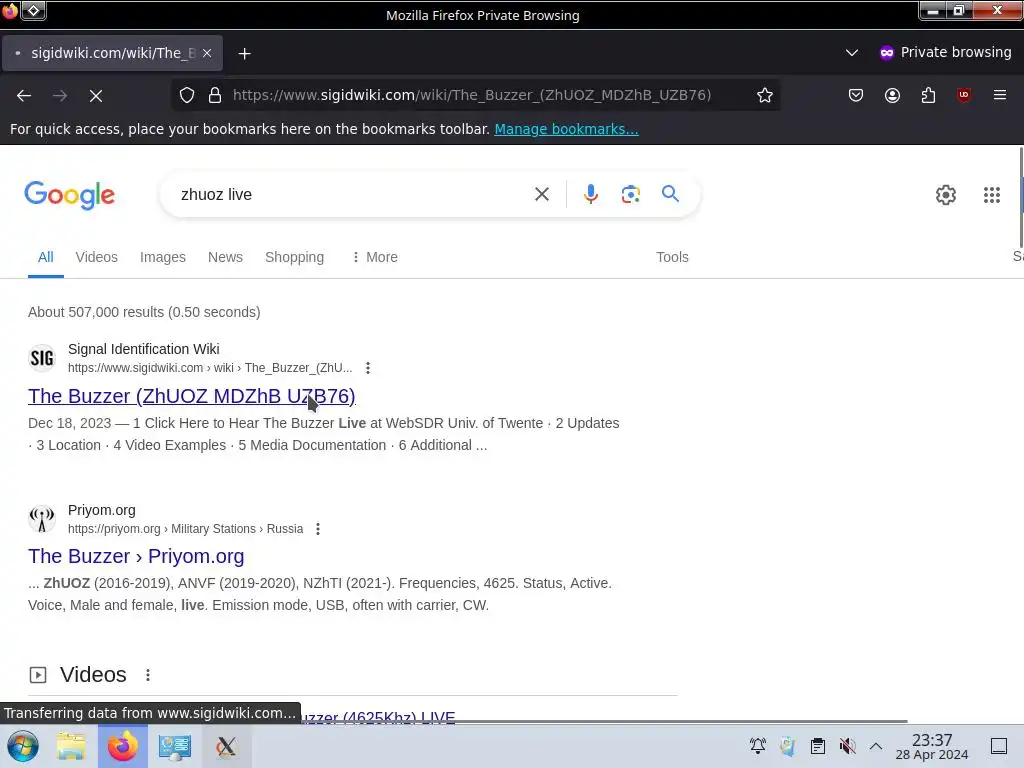The image size is (1024, 768).
Task: Open the X application in taskbar
Action: pyautogui.click(x=226, y=746)
